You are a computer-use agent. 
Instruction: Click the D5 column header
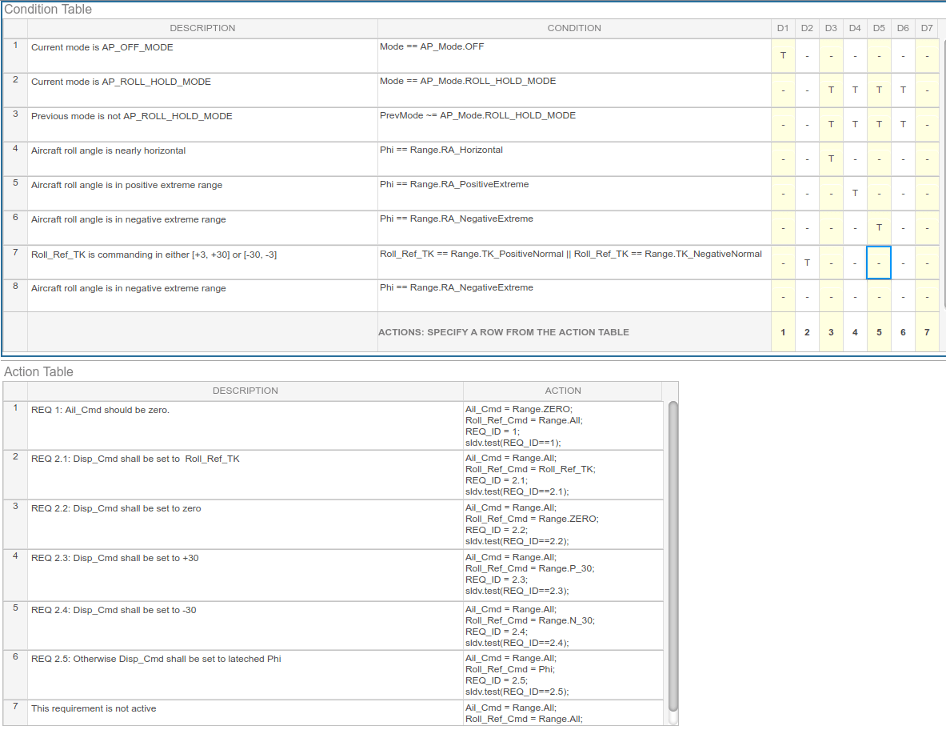point(879,28)
